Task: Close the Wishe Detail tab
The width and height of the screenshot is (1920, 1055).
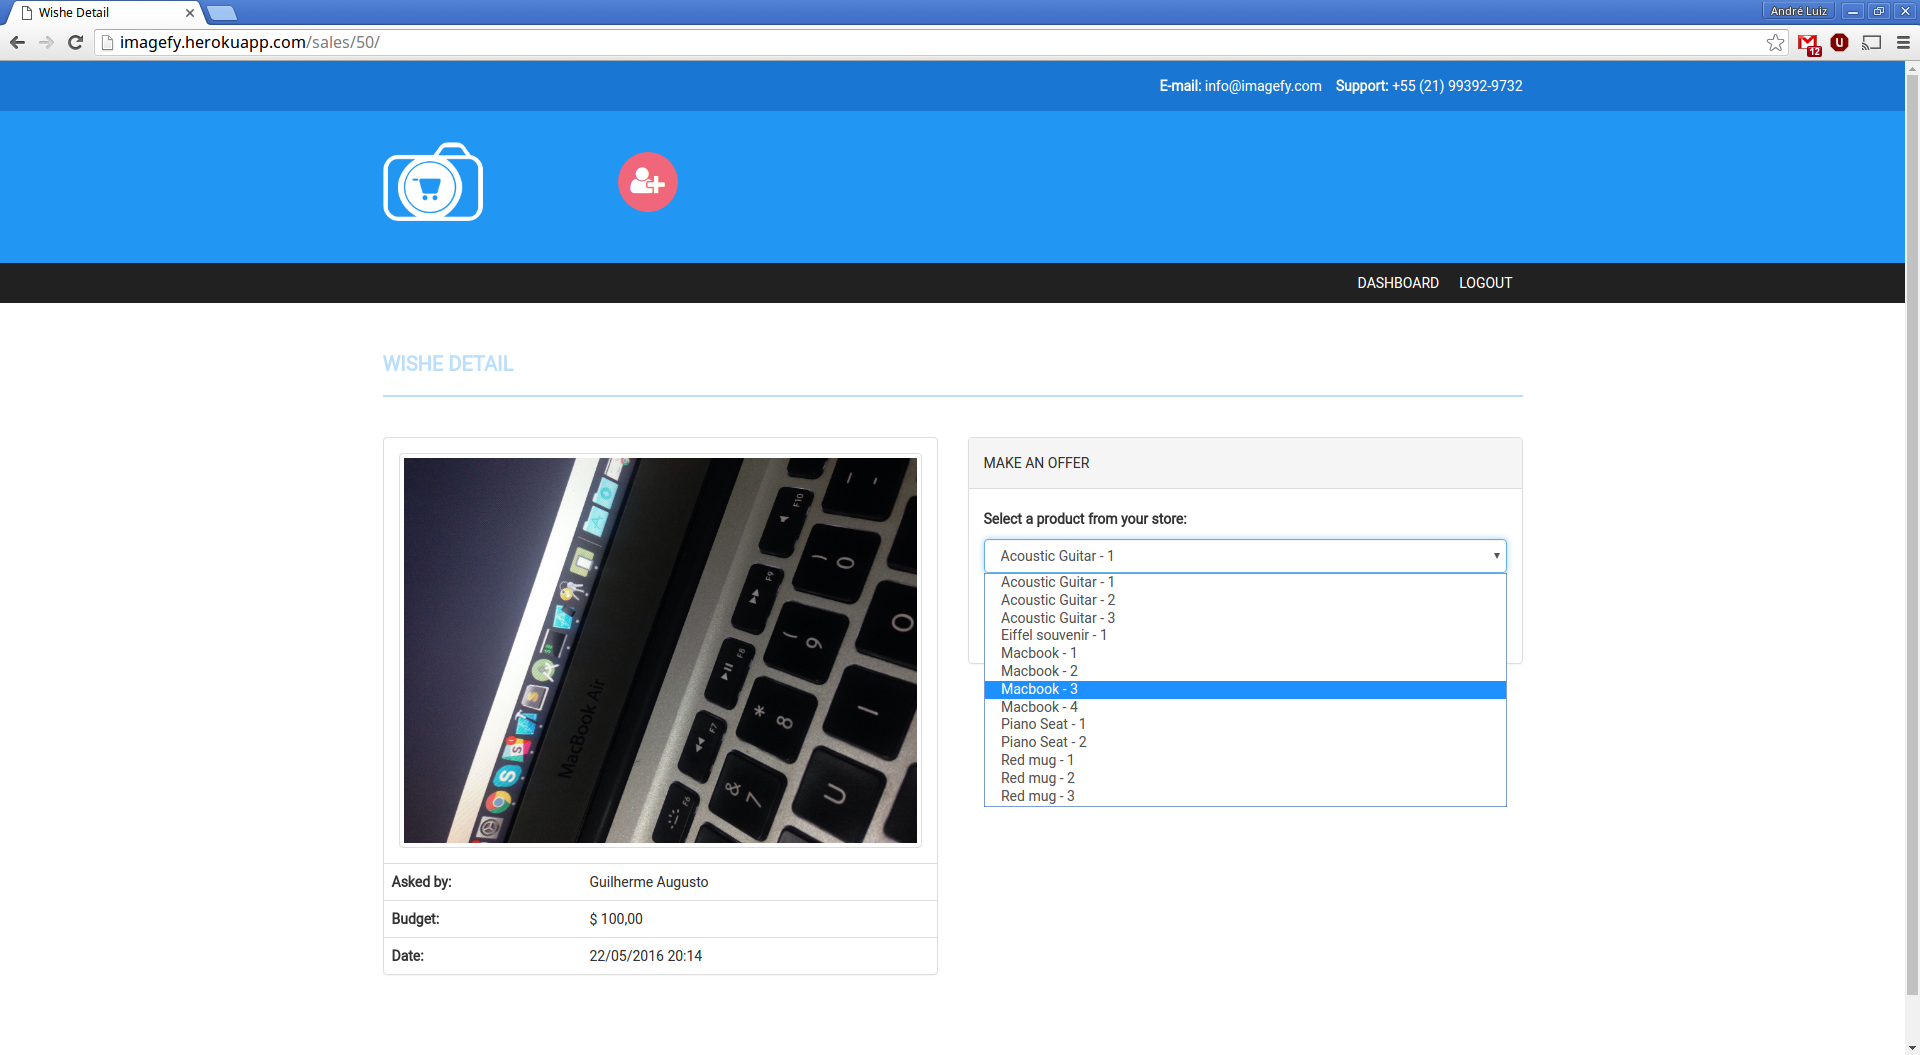Action: point(190,13)
